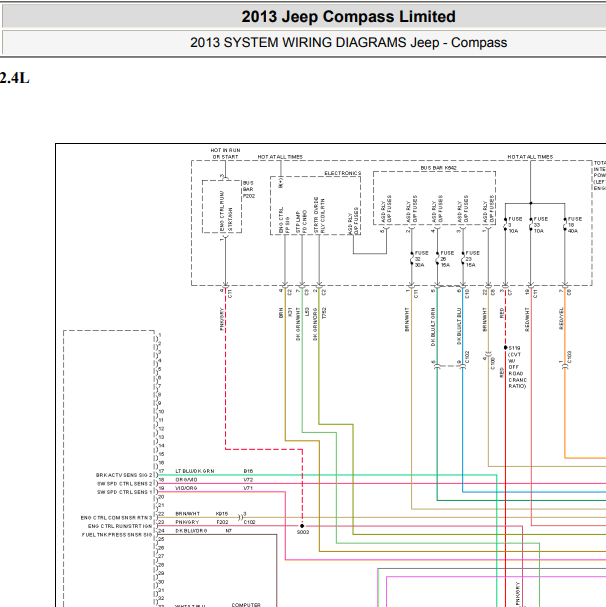Click the 'BUS BAR F202' label

point(249,189)
